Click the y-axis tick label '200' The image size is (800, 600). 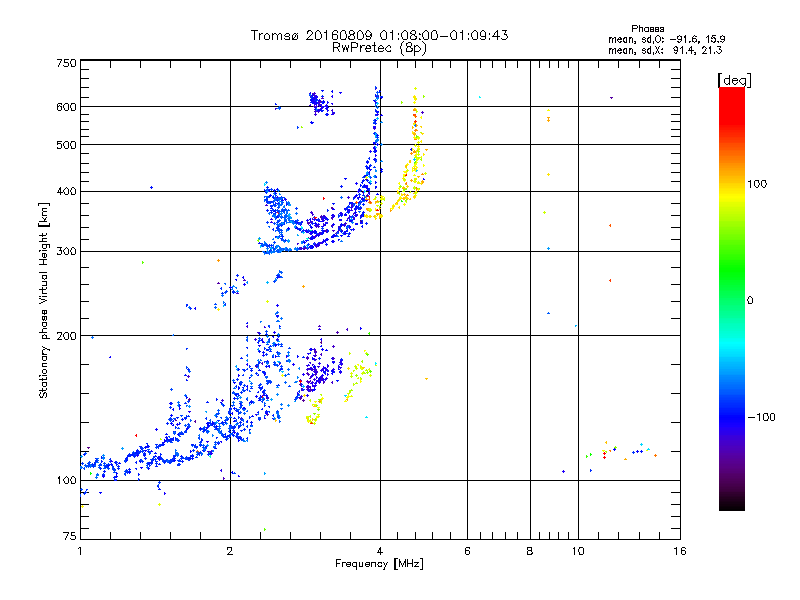pyautogui.click(x=66, y=336)
